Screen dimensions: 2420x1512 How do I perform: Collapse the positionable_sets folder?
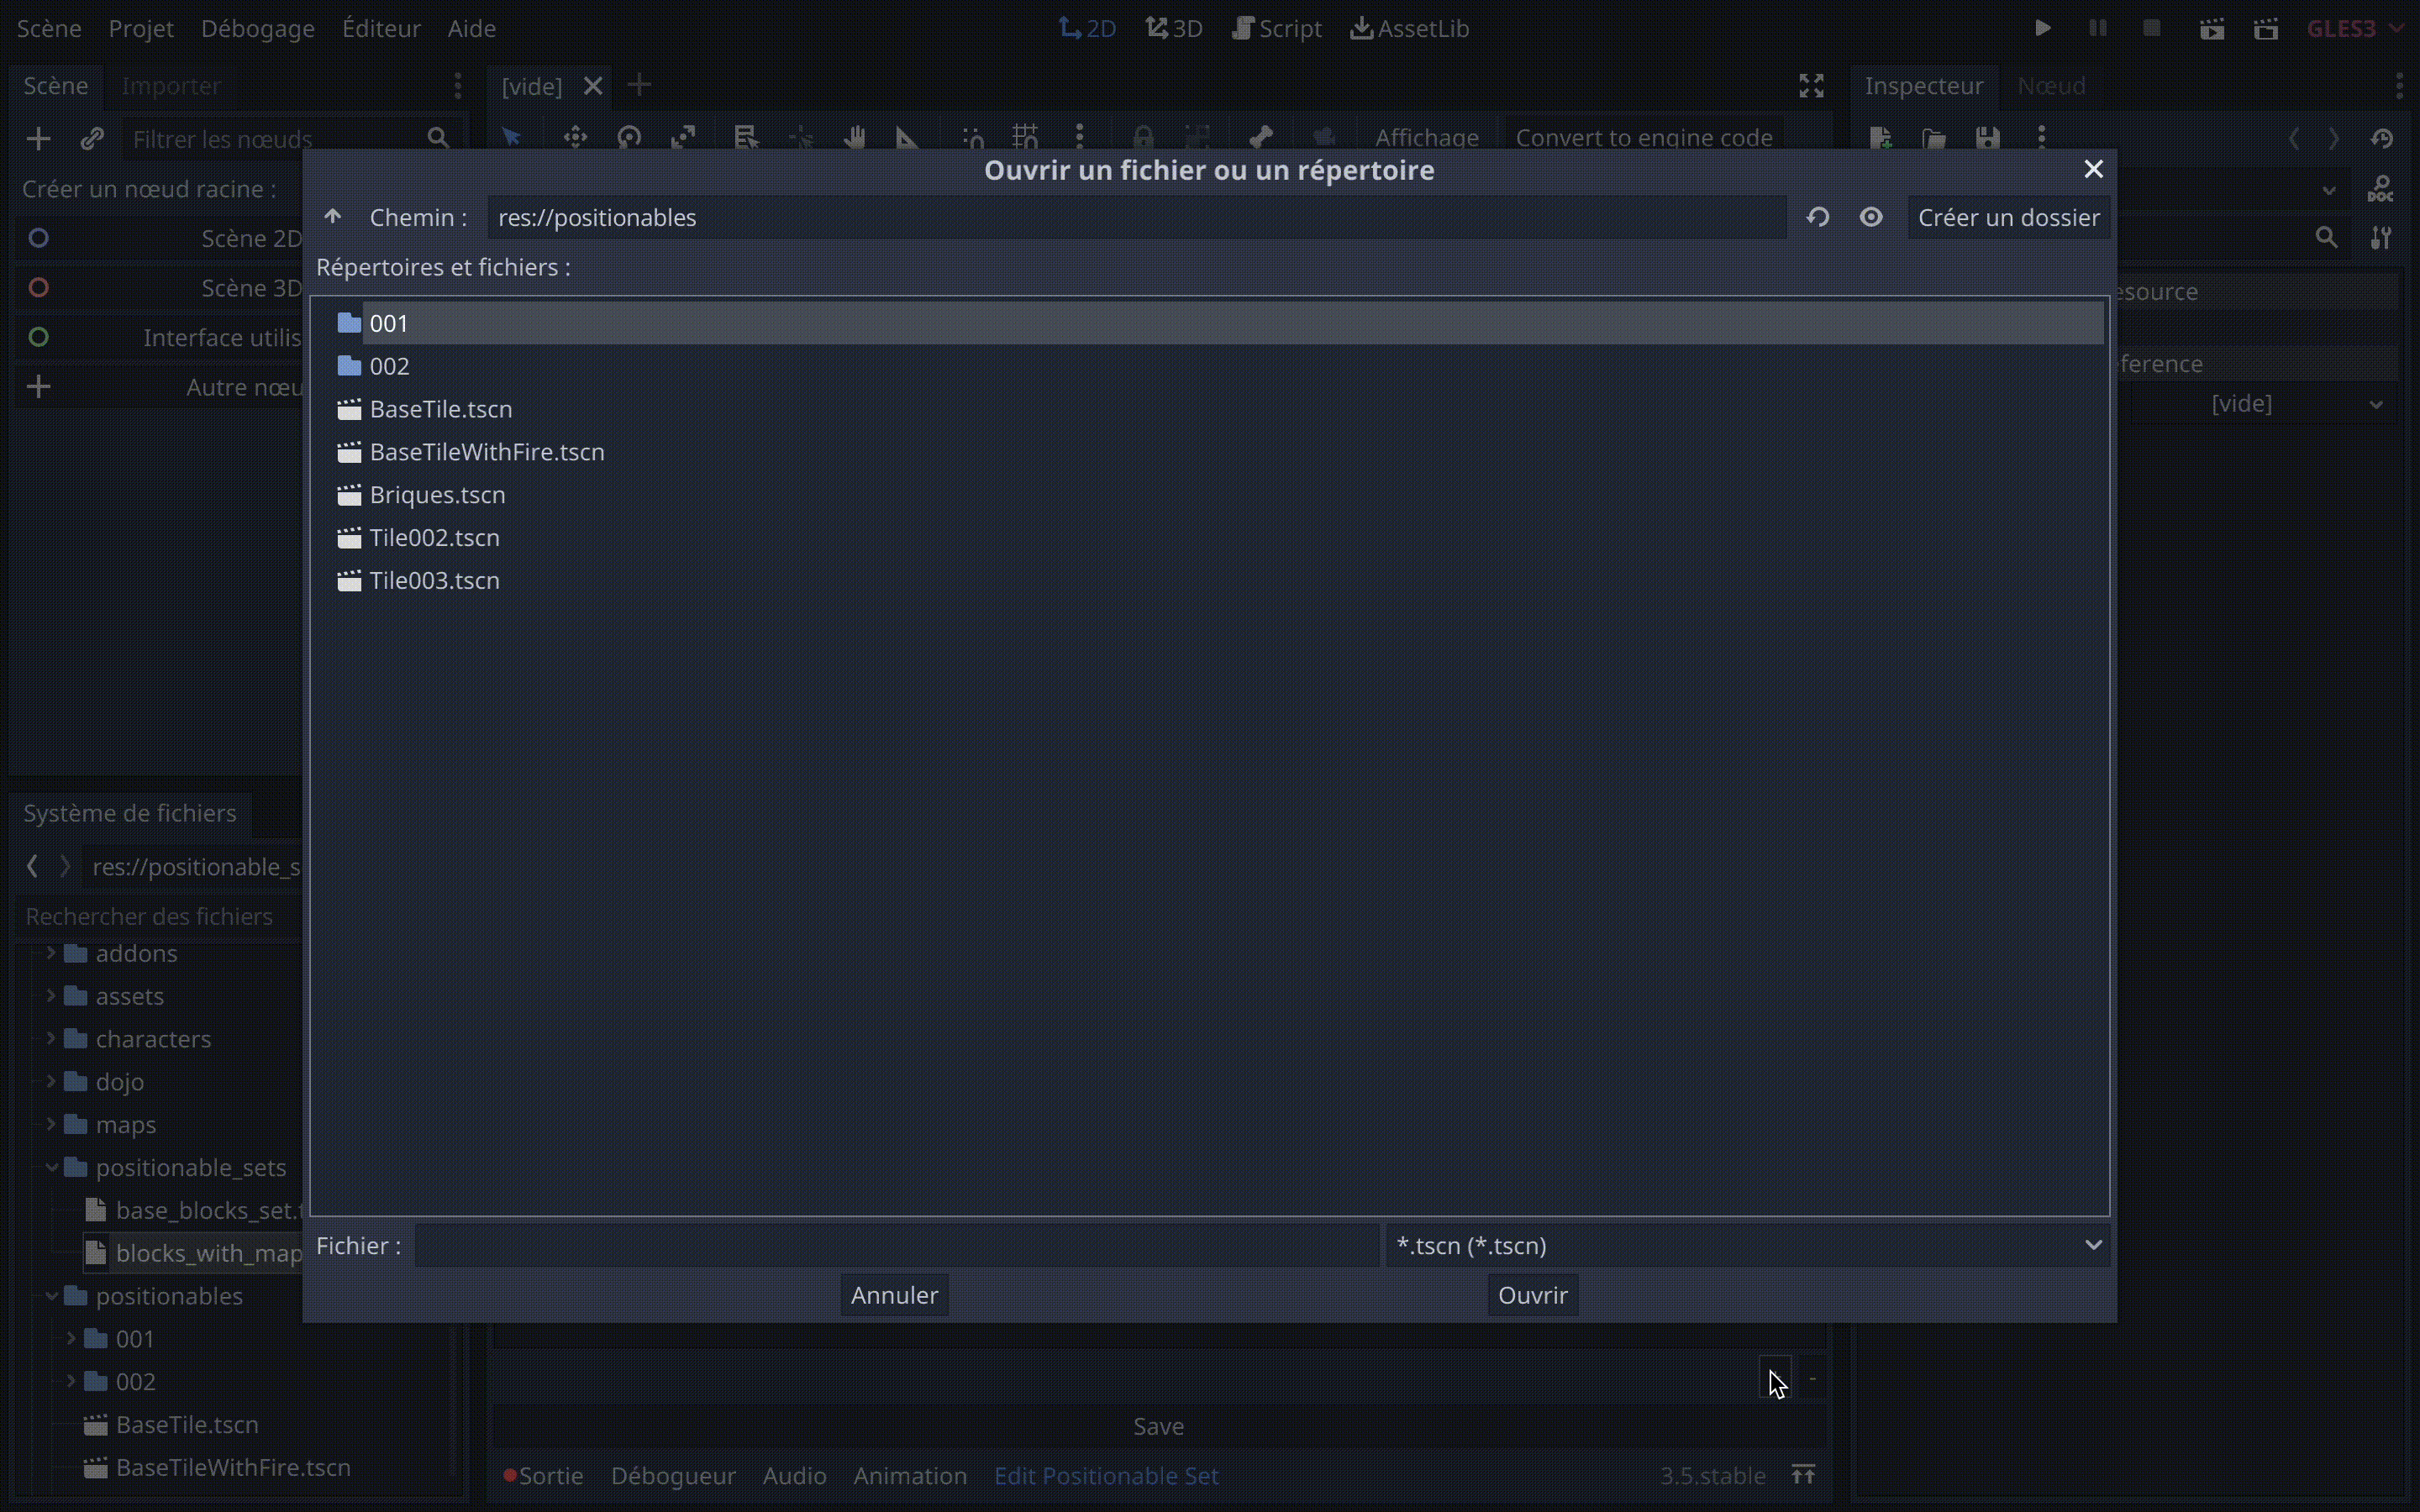[x=50, y=1168]
